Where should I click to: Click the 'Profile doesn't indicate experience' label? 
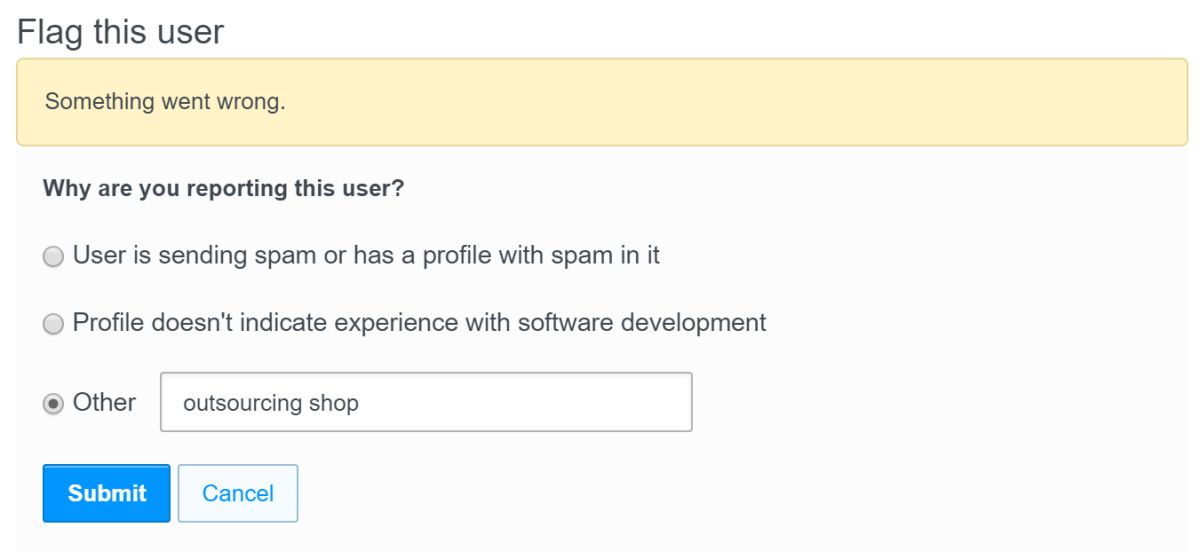[x=419, y=323]
